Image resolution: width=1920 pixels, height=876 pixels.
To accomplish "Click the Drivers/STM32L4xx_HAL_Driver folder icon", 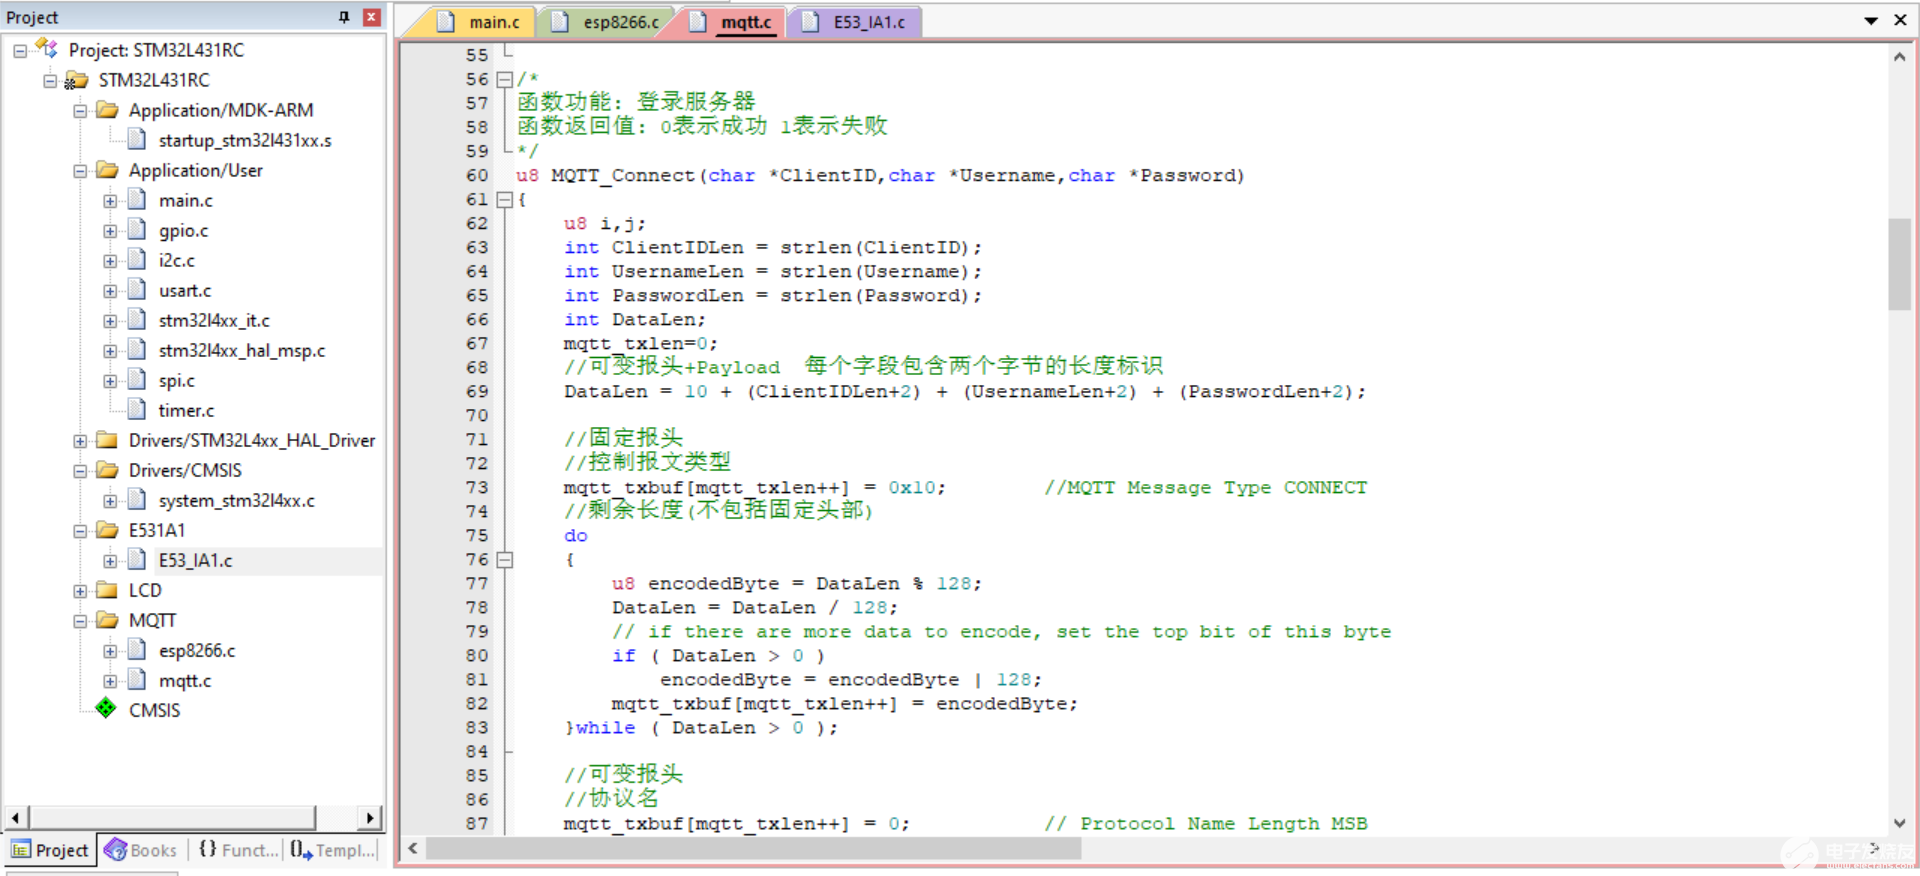I will (x=107, y=440).
